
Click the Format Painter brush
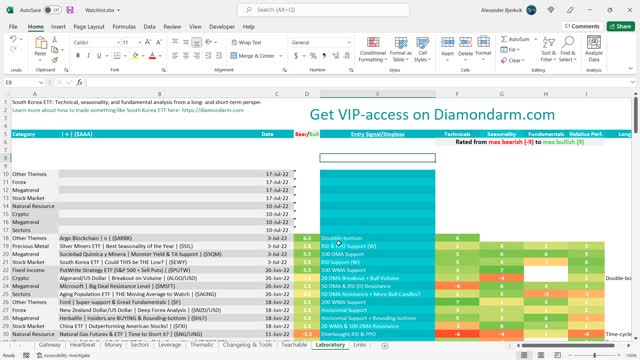click(x=55, y=60)
